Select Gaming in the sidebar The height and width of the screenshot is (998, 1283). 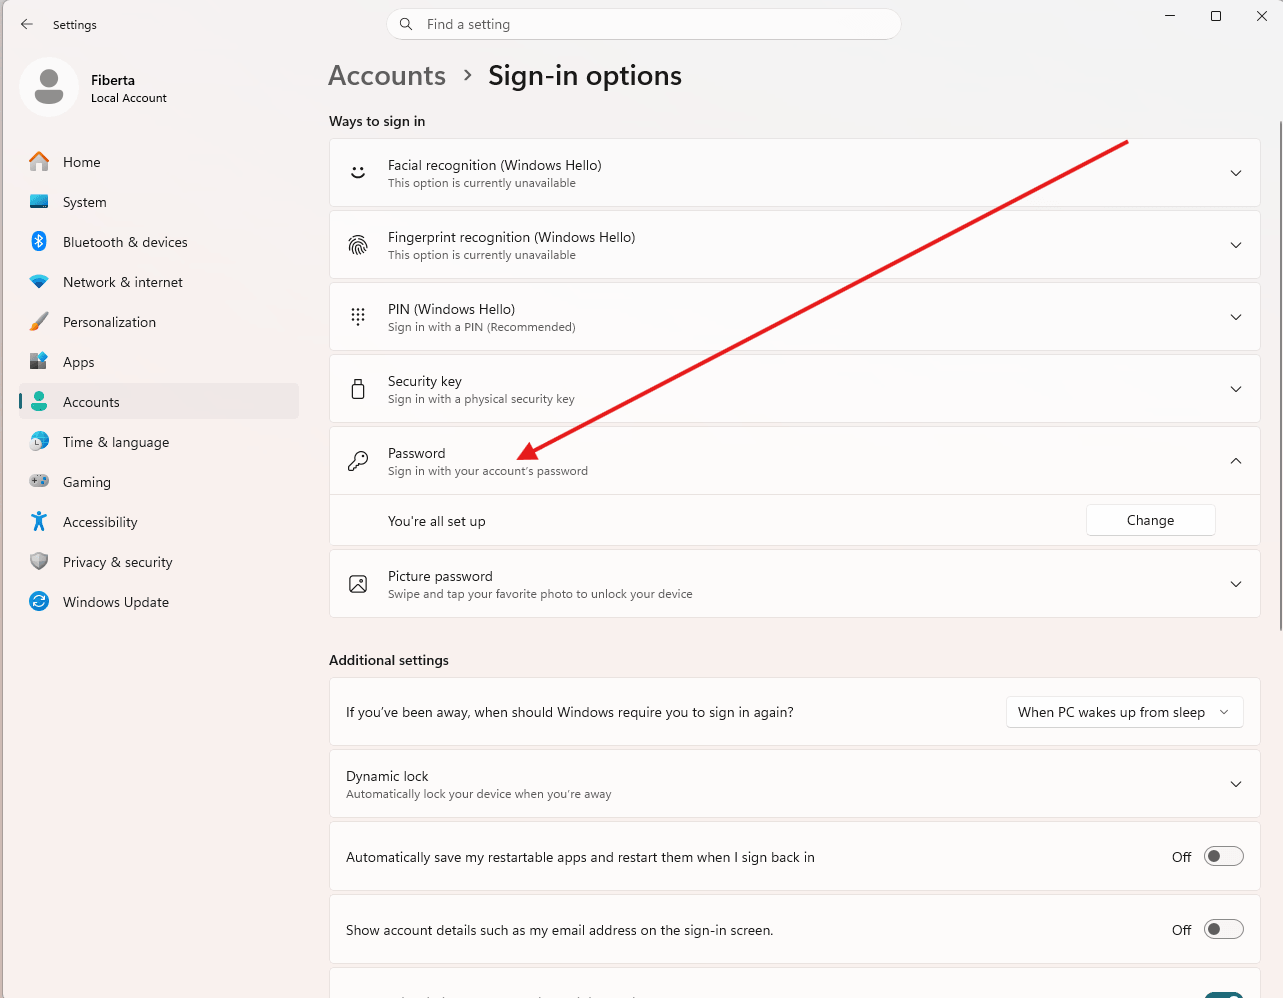(x=87, y=482)
